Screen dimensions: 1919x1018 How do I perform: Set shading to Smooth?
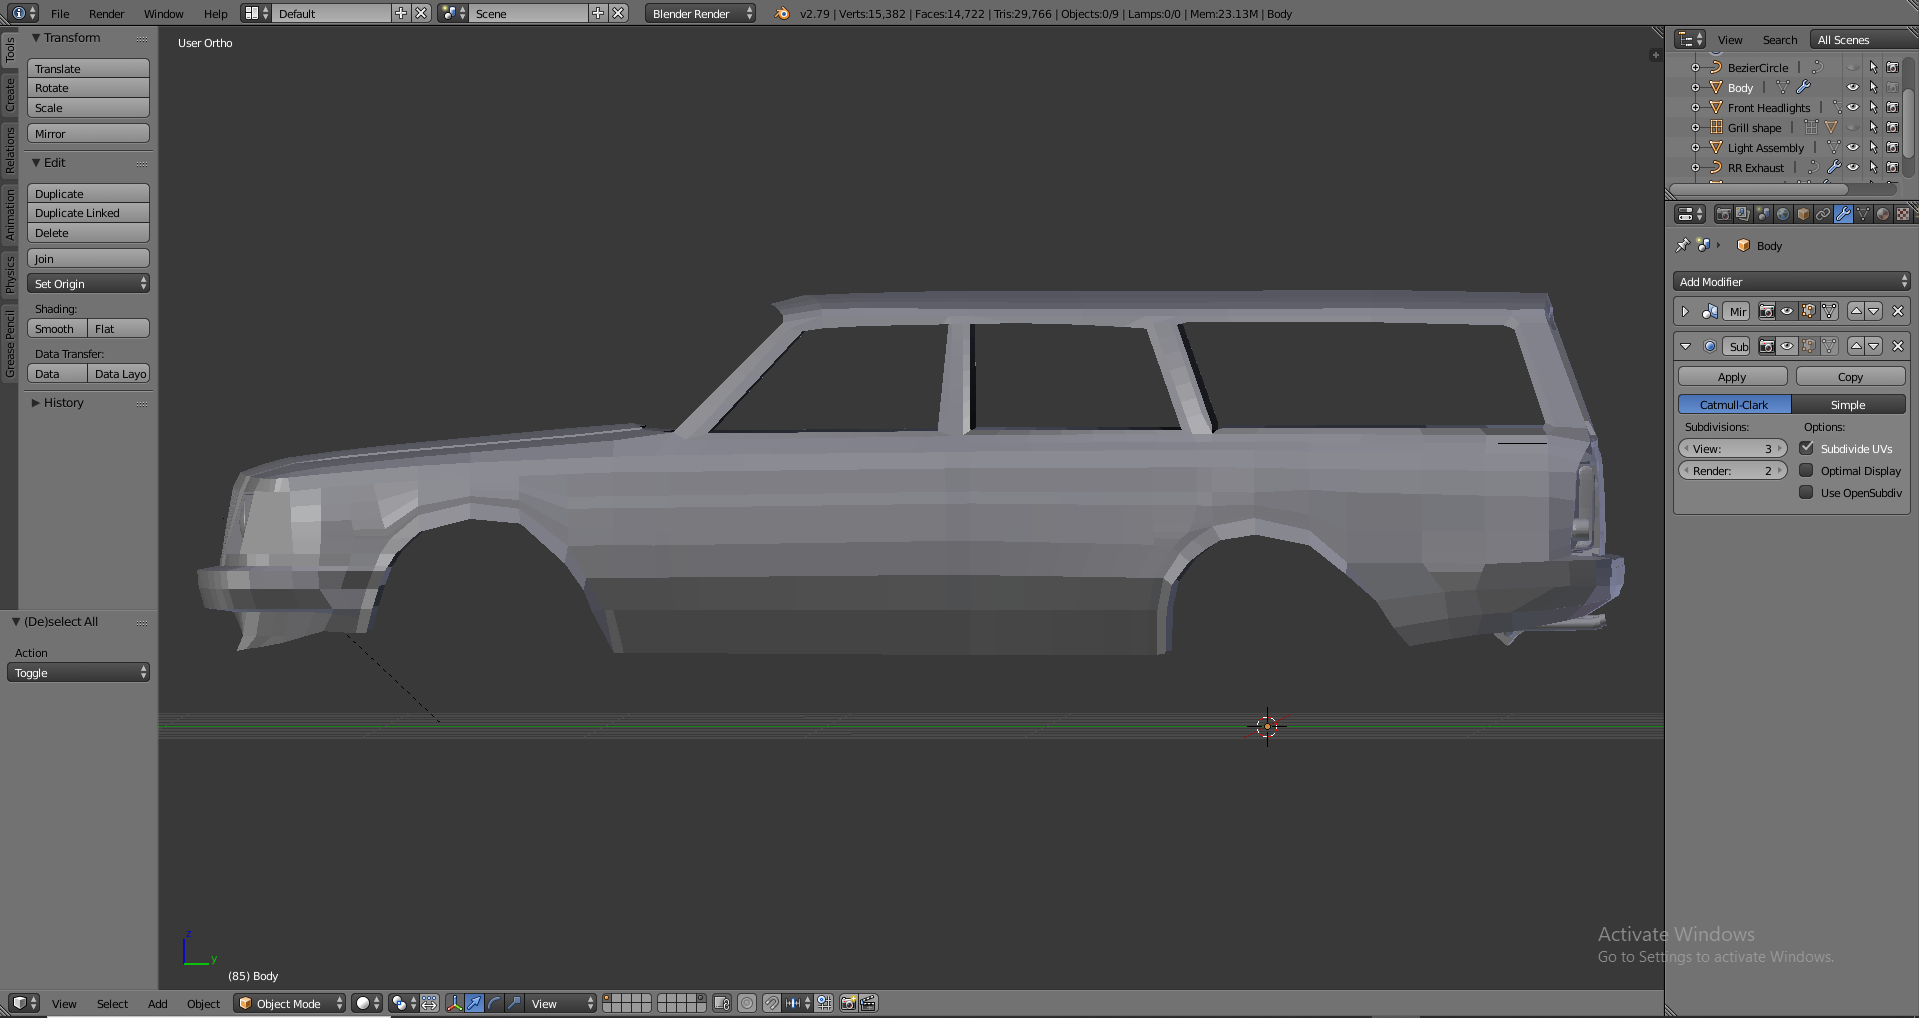(x=57, y=329)
